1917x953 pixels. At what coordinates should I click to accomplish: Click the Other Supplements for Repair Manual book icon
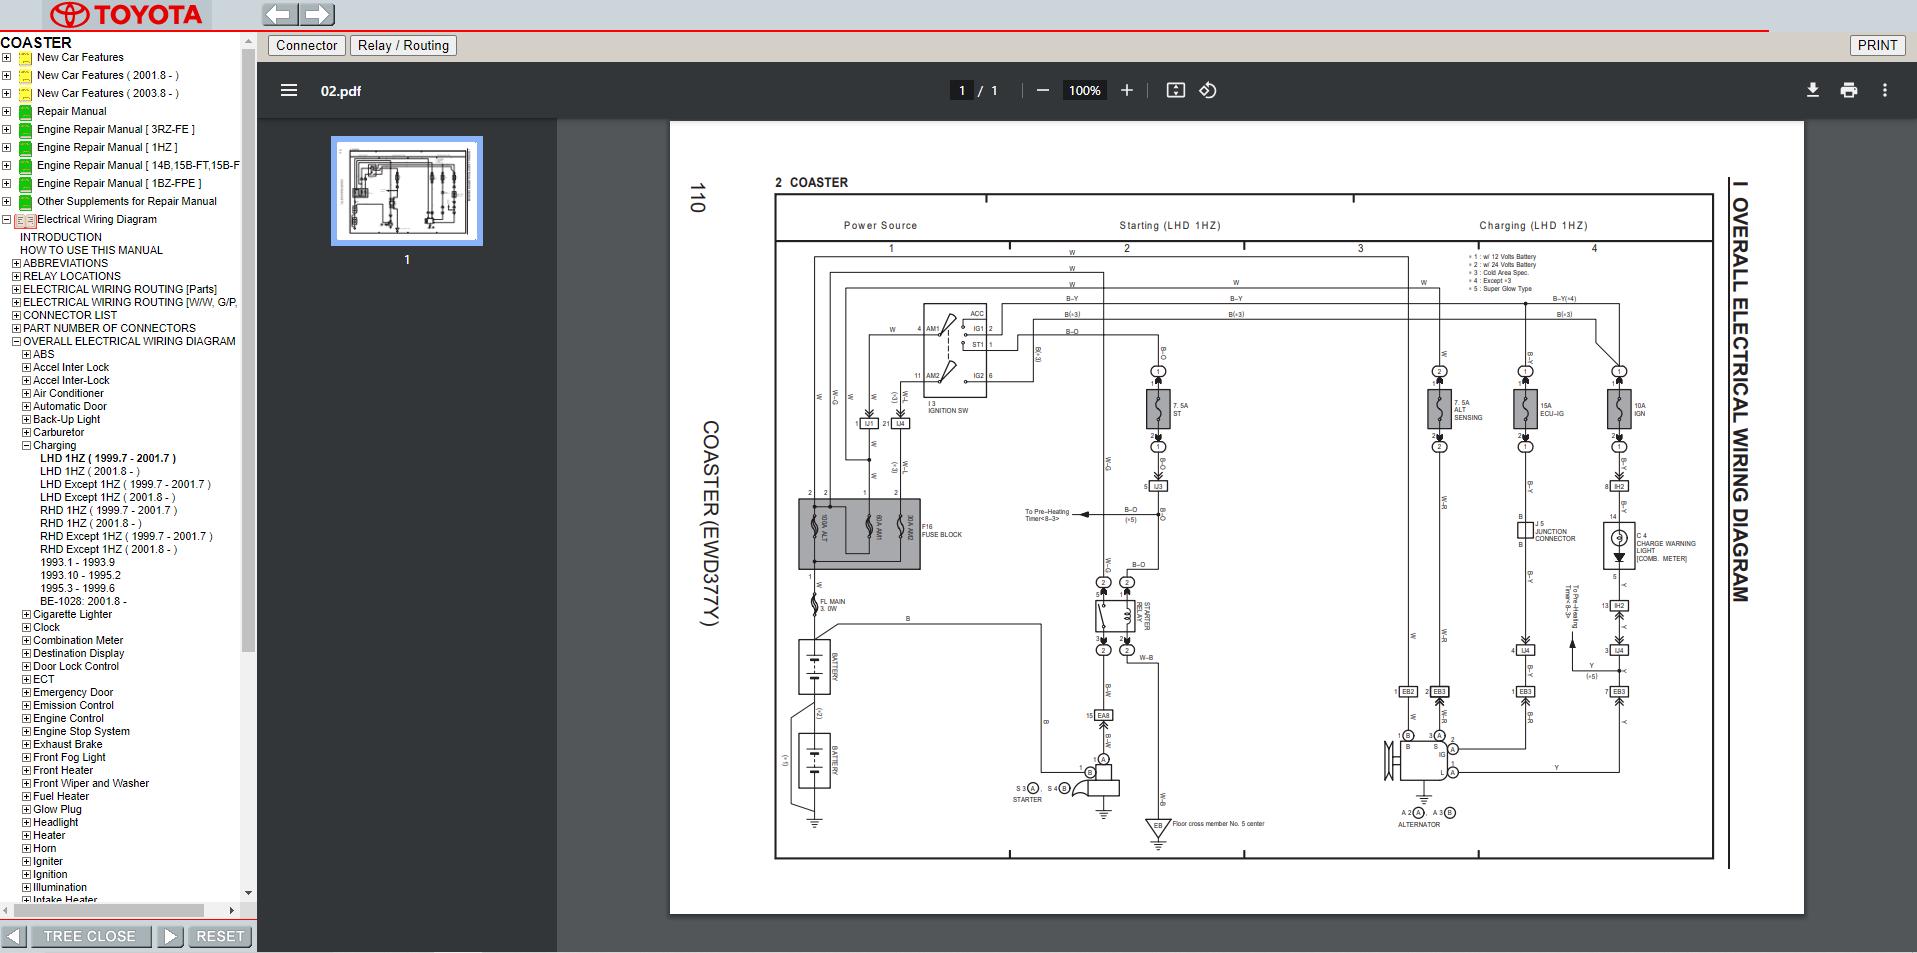(26, 202)
